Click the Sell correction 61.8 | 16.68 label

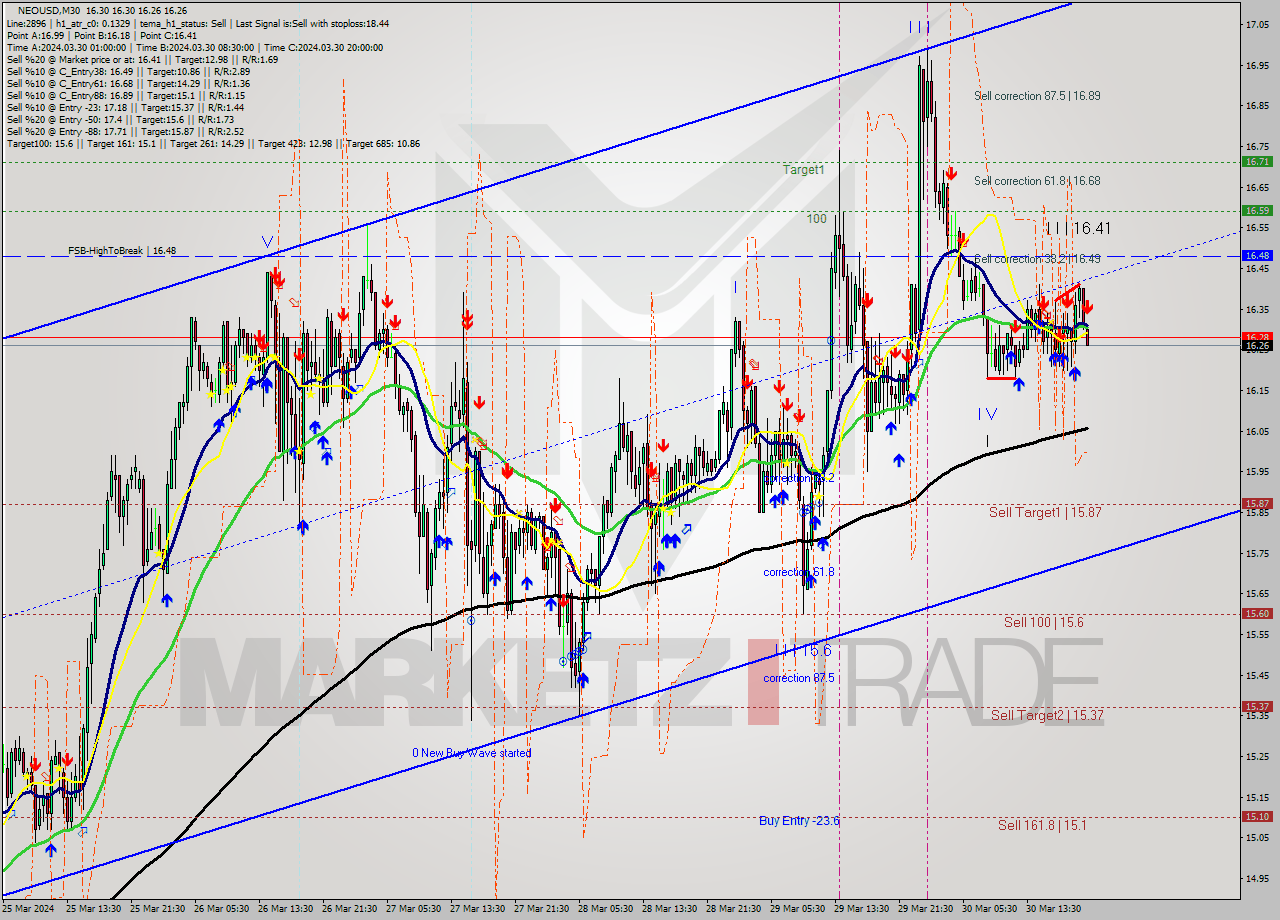pyautogui.click(x=1037, y=181)
